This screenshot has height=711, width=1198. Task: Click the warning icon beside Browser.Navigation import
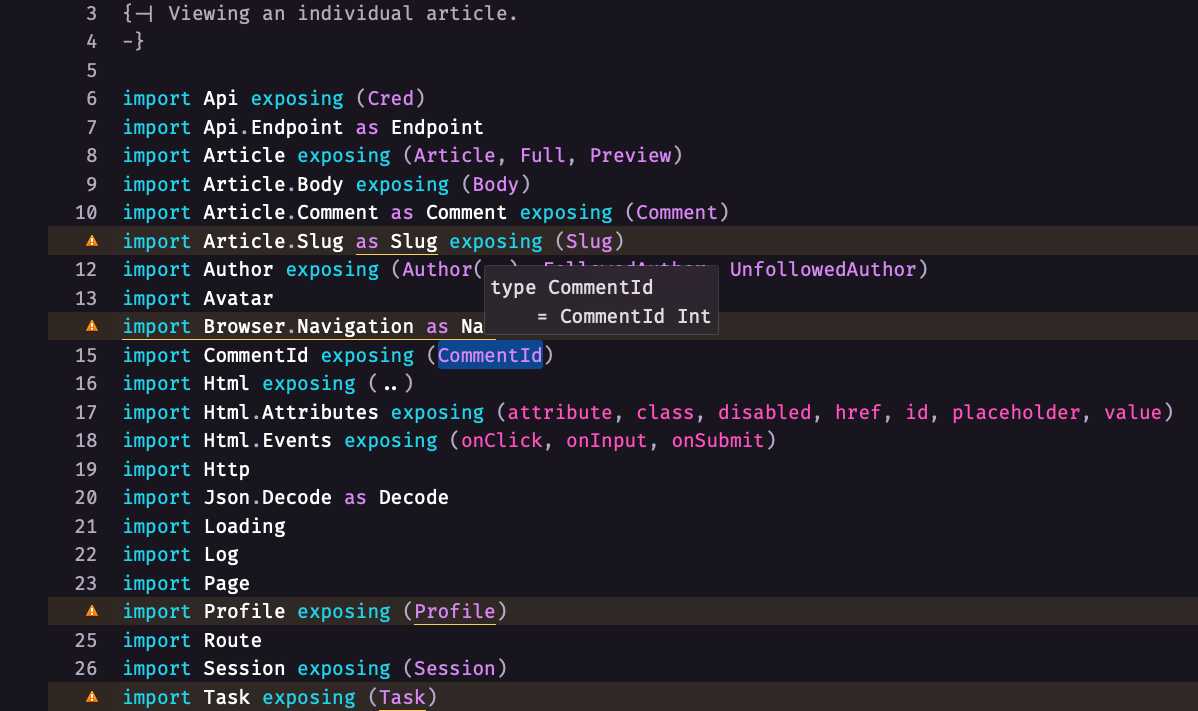point(92,326)
